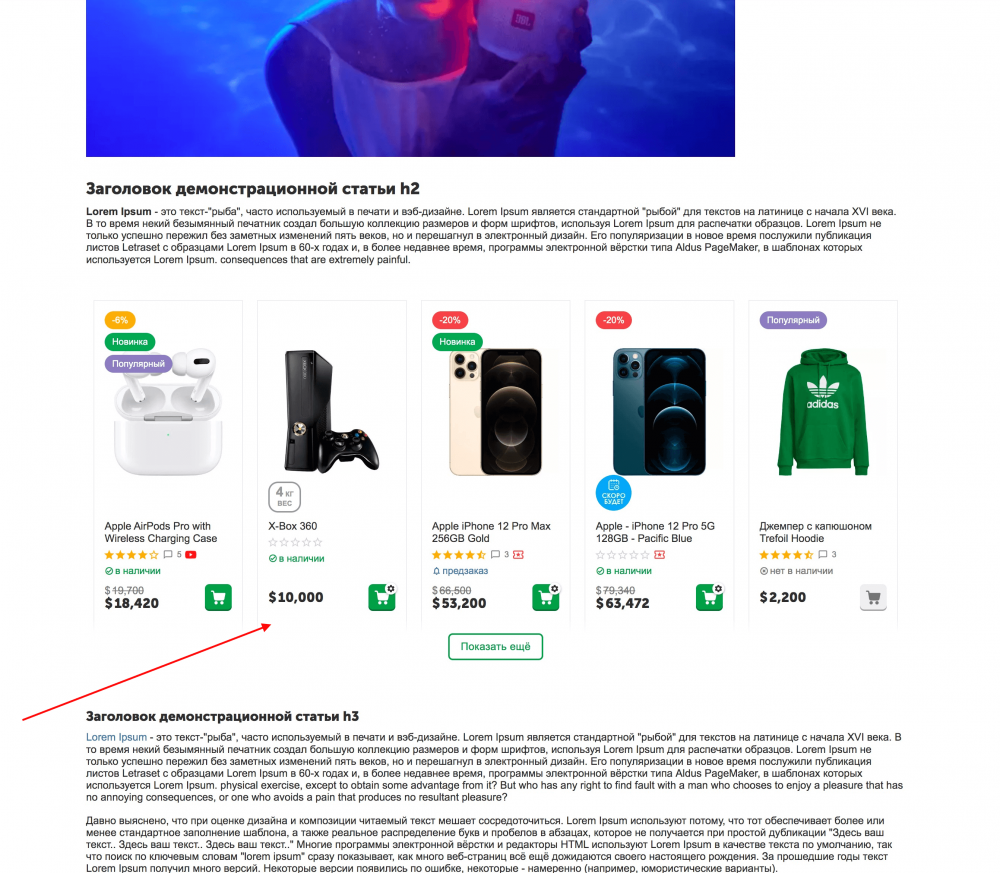Add Apple AirPods Pro to cart

point(218,598)
